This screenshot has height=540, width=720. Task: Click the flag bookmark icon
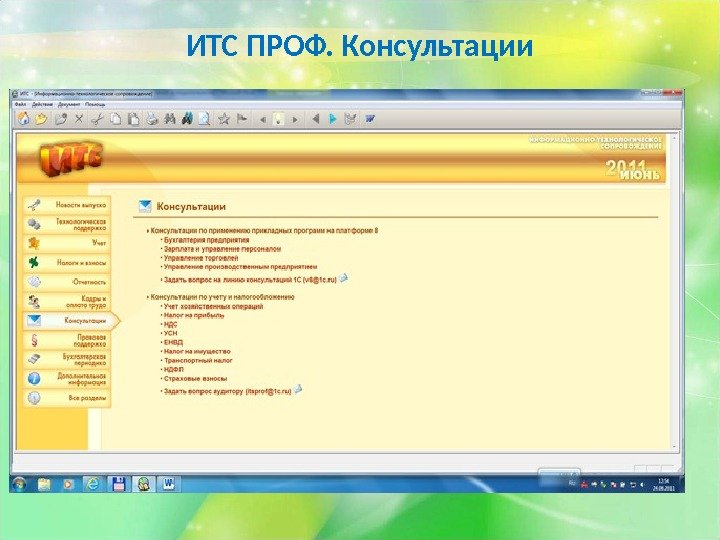tap(242, 119)
